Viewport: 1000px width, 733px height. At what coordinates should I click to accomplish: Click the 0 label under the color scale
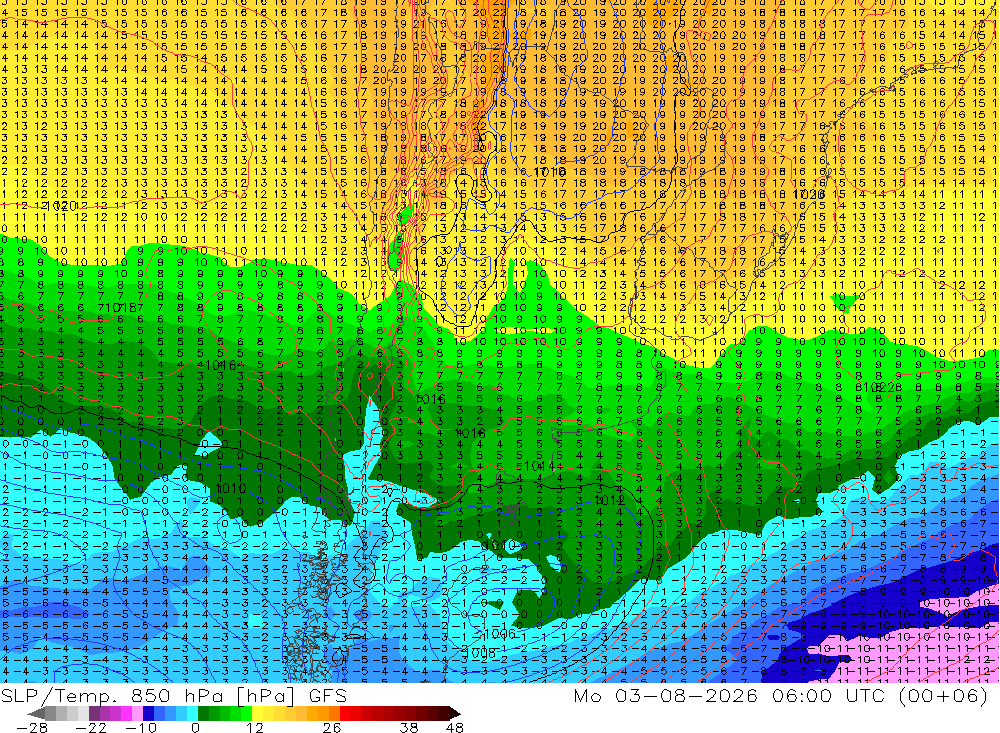[195, 727]
